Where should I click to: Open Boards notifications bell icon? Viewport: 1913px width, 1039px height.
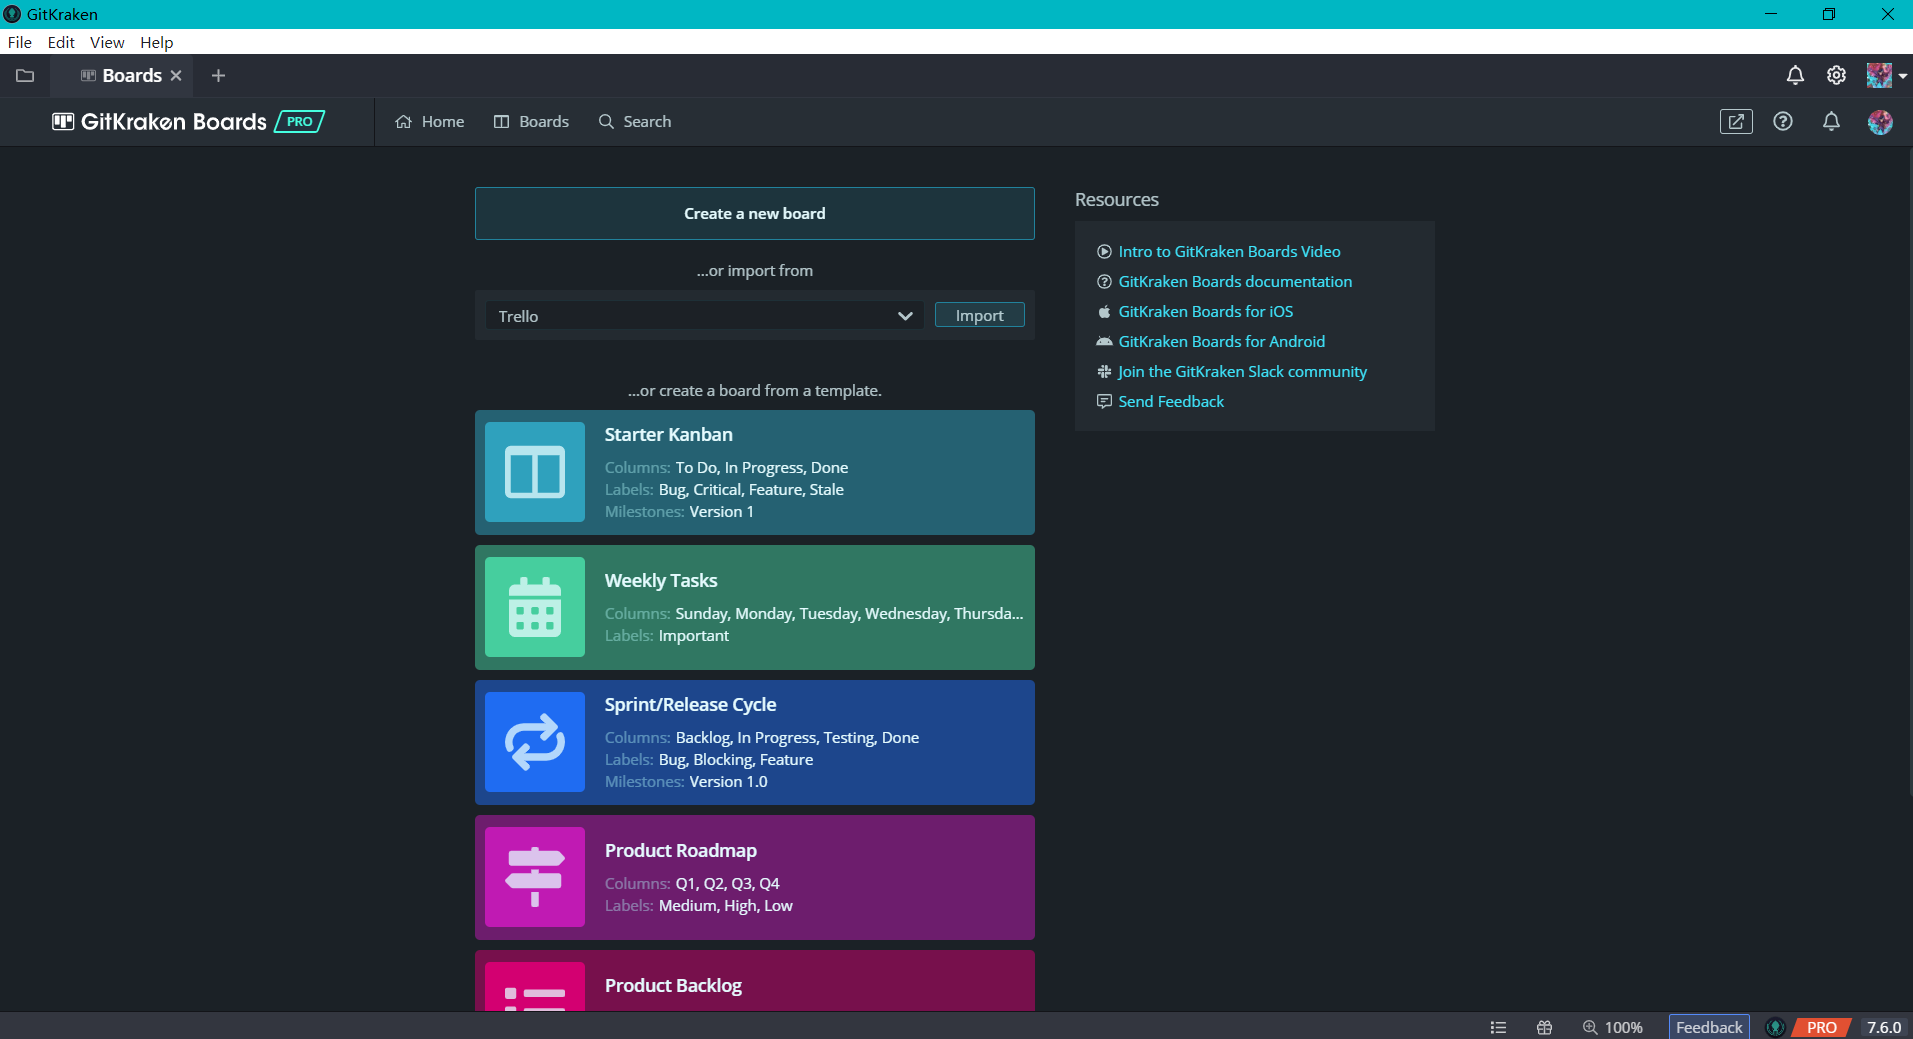pos(1831,122)
